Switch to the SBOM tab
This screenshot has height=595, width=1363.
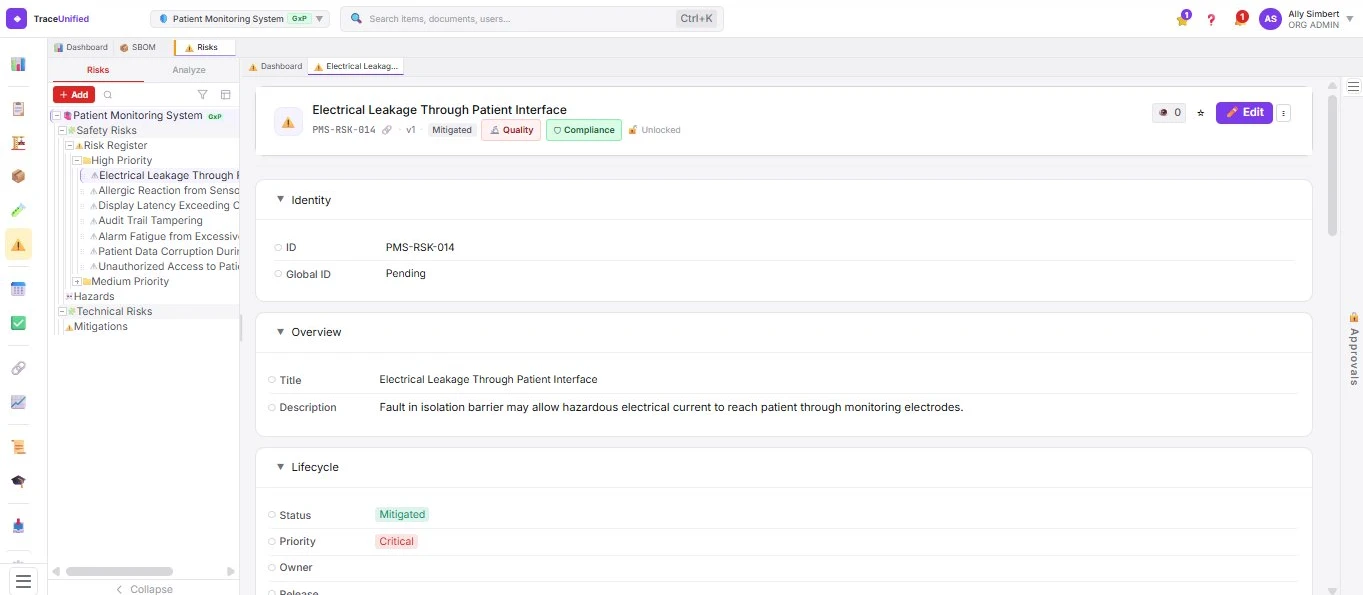pyautogui.click(x=138, y=47)
